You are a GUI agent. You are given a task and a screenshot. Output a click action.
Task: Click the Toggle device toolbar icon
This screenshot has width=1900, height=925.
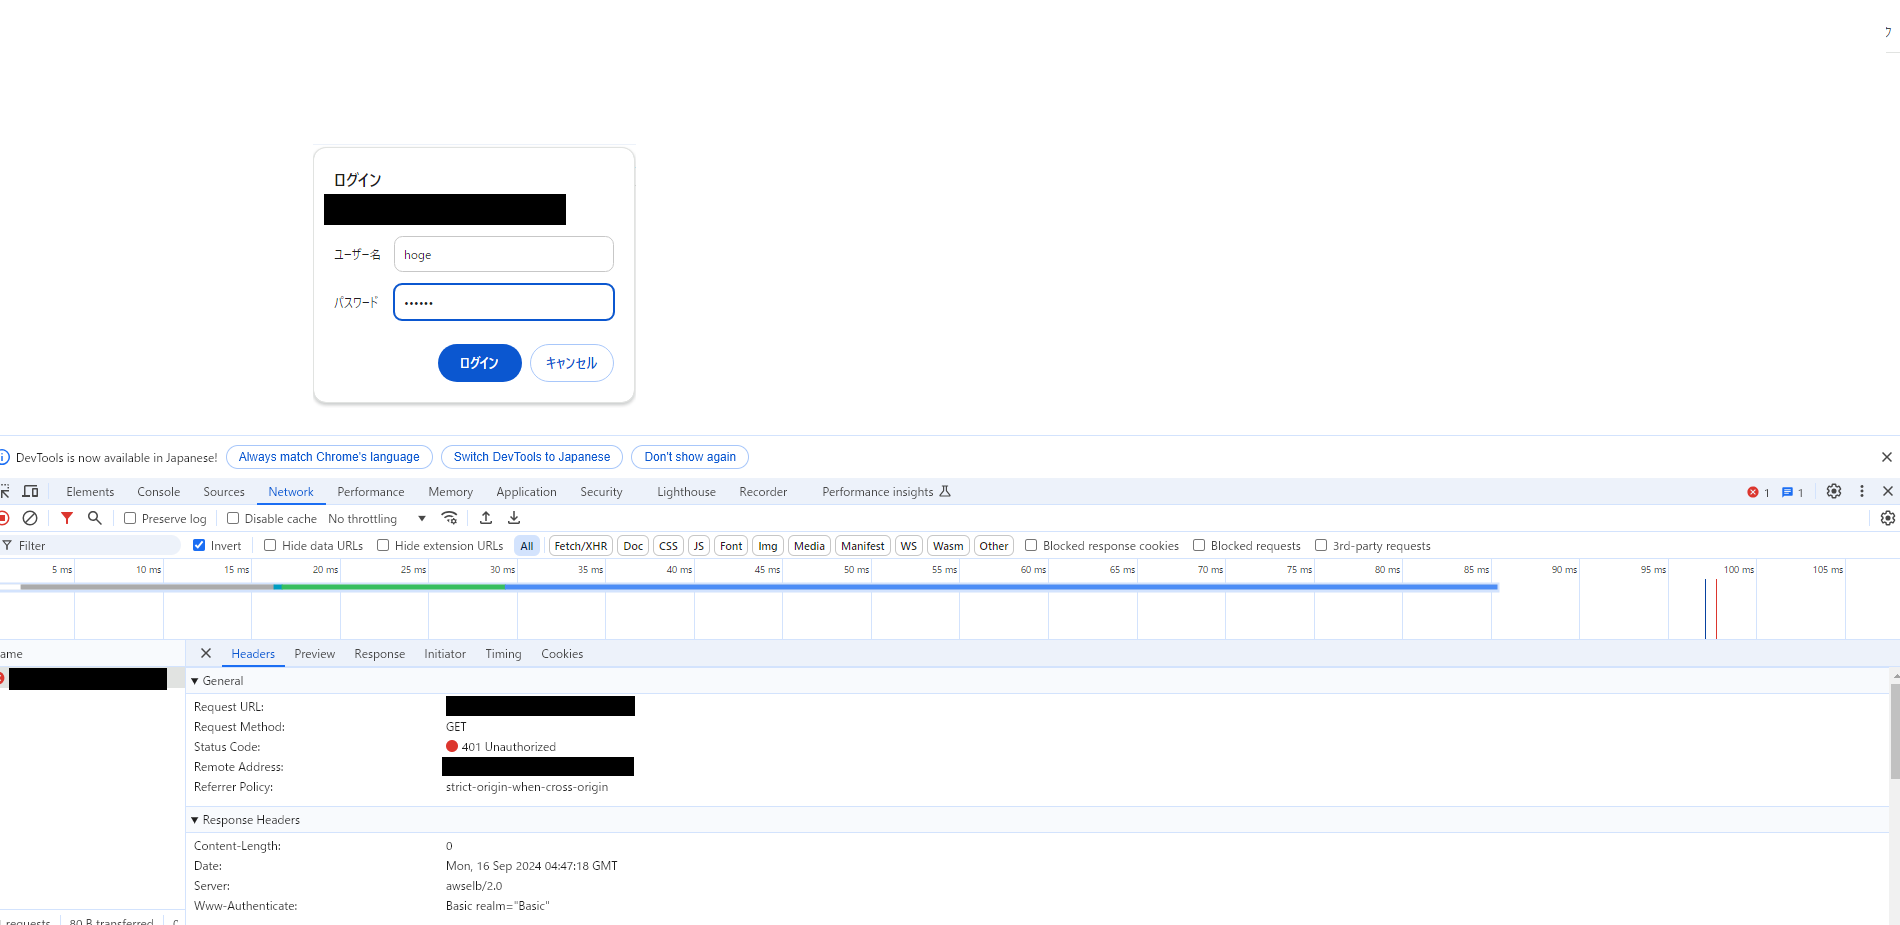(x=30, y=491)
